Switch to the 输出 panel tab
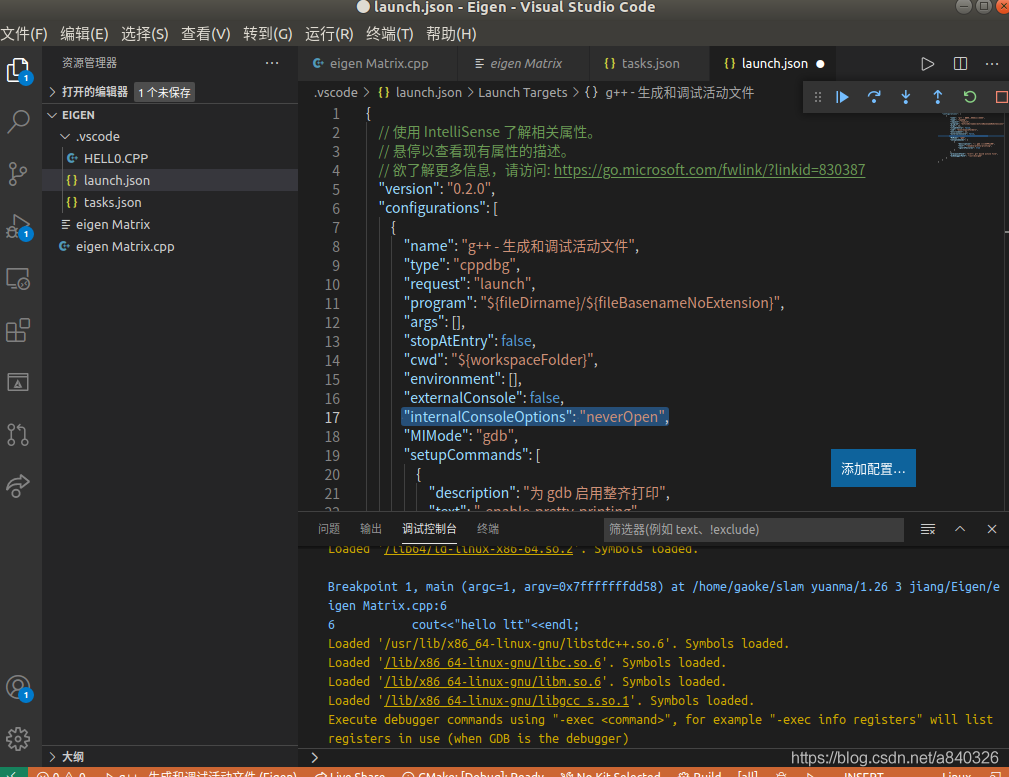1009x777 pixels. [371, 529]
